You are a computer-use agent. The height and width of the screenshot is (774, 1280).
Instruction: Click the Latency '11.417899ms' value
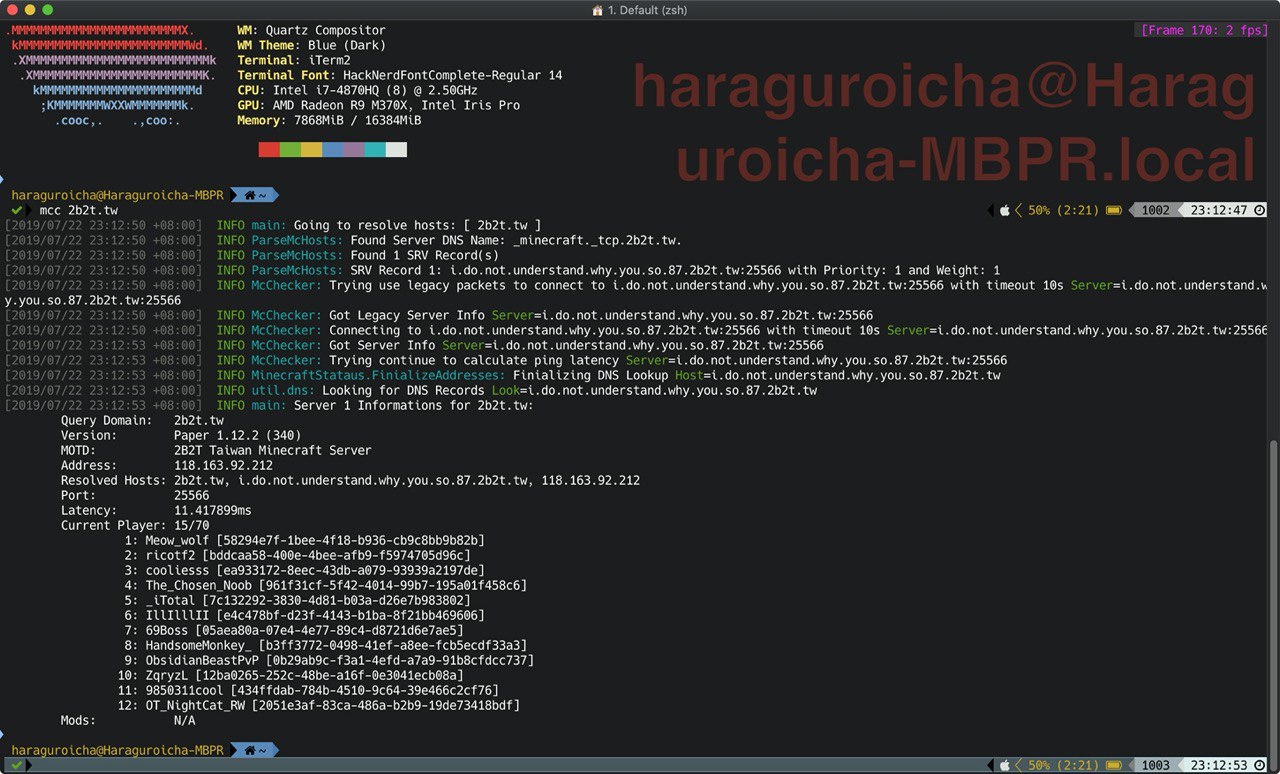point(212,510)
